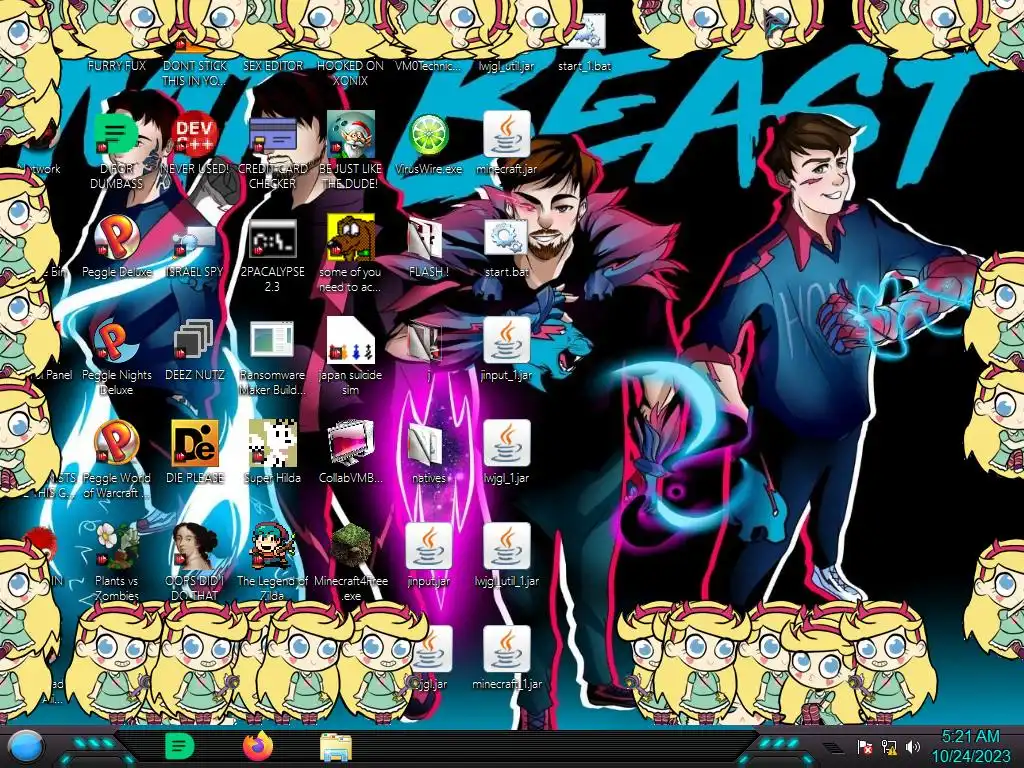Select the OOPS DID I DO THAT portrait icon
The height and width of the screenshot is (768, 1024).
point(195,546)
